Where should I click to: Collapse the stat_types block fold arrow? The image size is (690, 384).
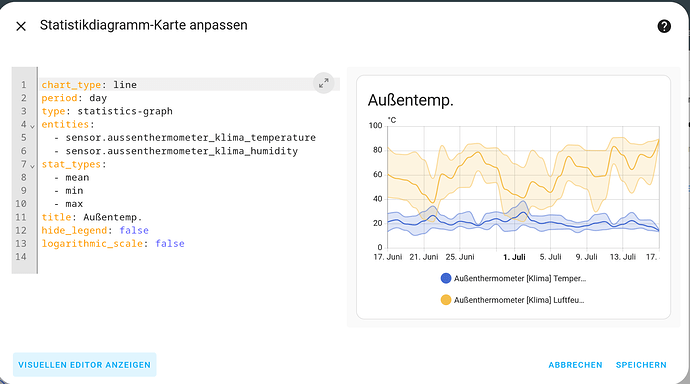point(33,166)
